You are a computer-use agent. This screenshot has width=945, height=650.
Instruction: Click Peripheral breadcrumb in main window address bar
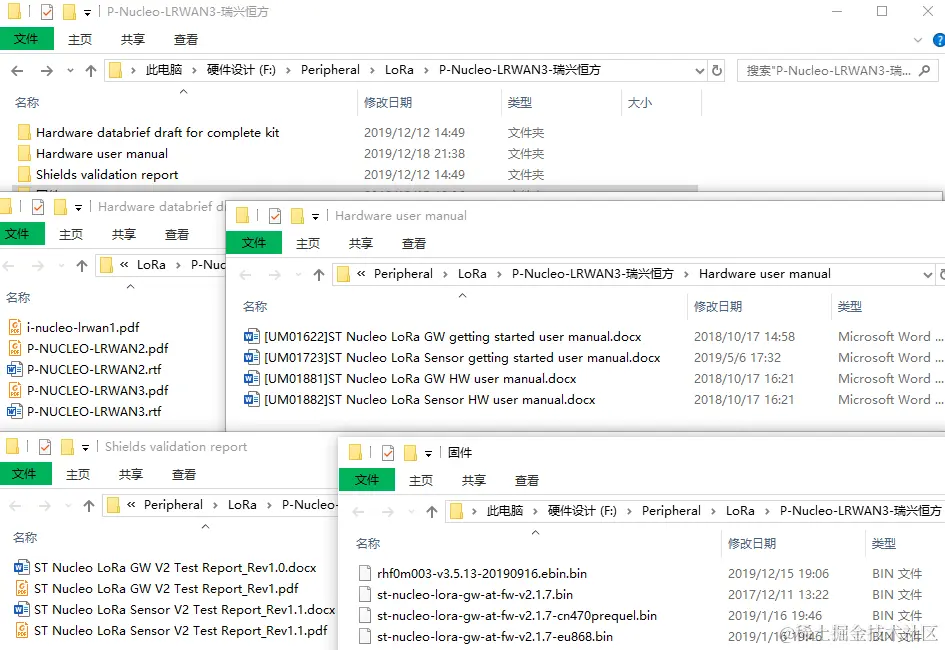pyautogui.click(x=330, y=70)
